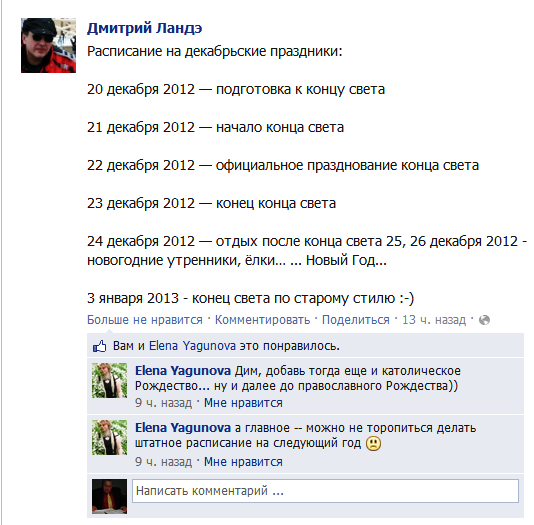Click Elena Yagunova avatar in second comment
The width and height of the screenshot is (534, 525).
[x=109, y=438]
